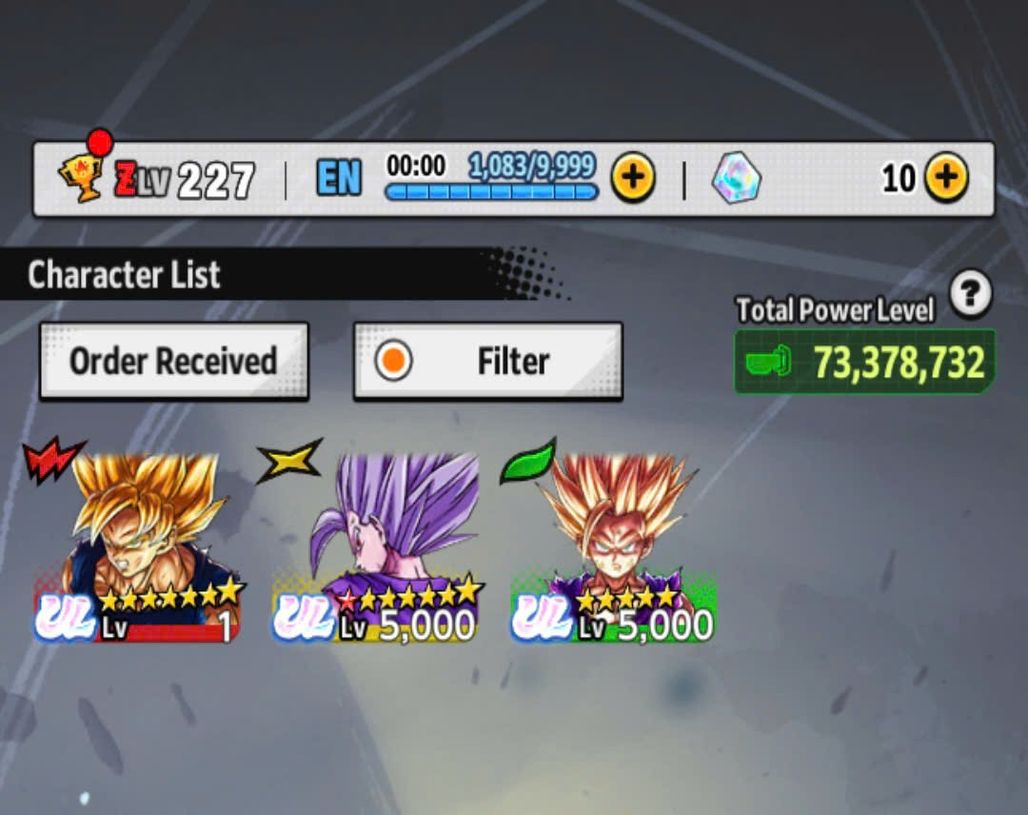Tap the gold trophy icon
The height and width of the screenshot is (815, 1028).
pyautogui.click(x=81, y=177)
